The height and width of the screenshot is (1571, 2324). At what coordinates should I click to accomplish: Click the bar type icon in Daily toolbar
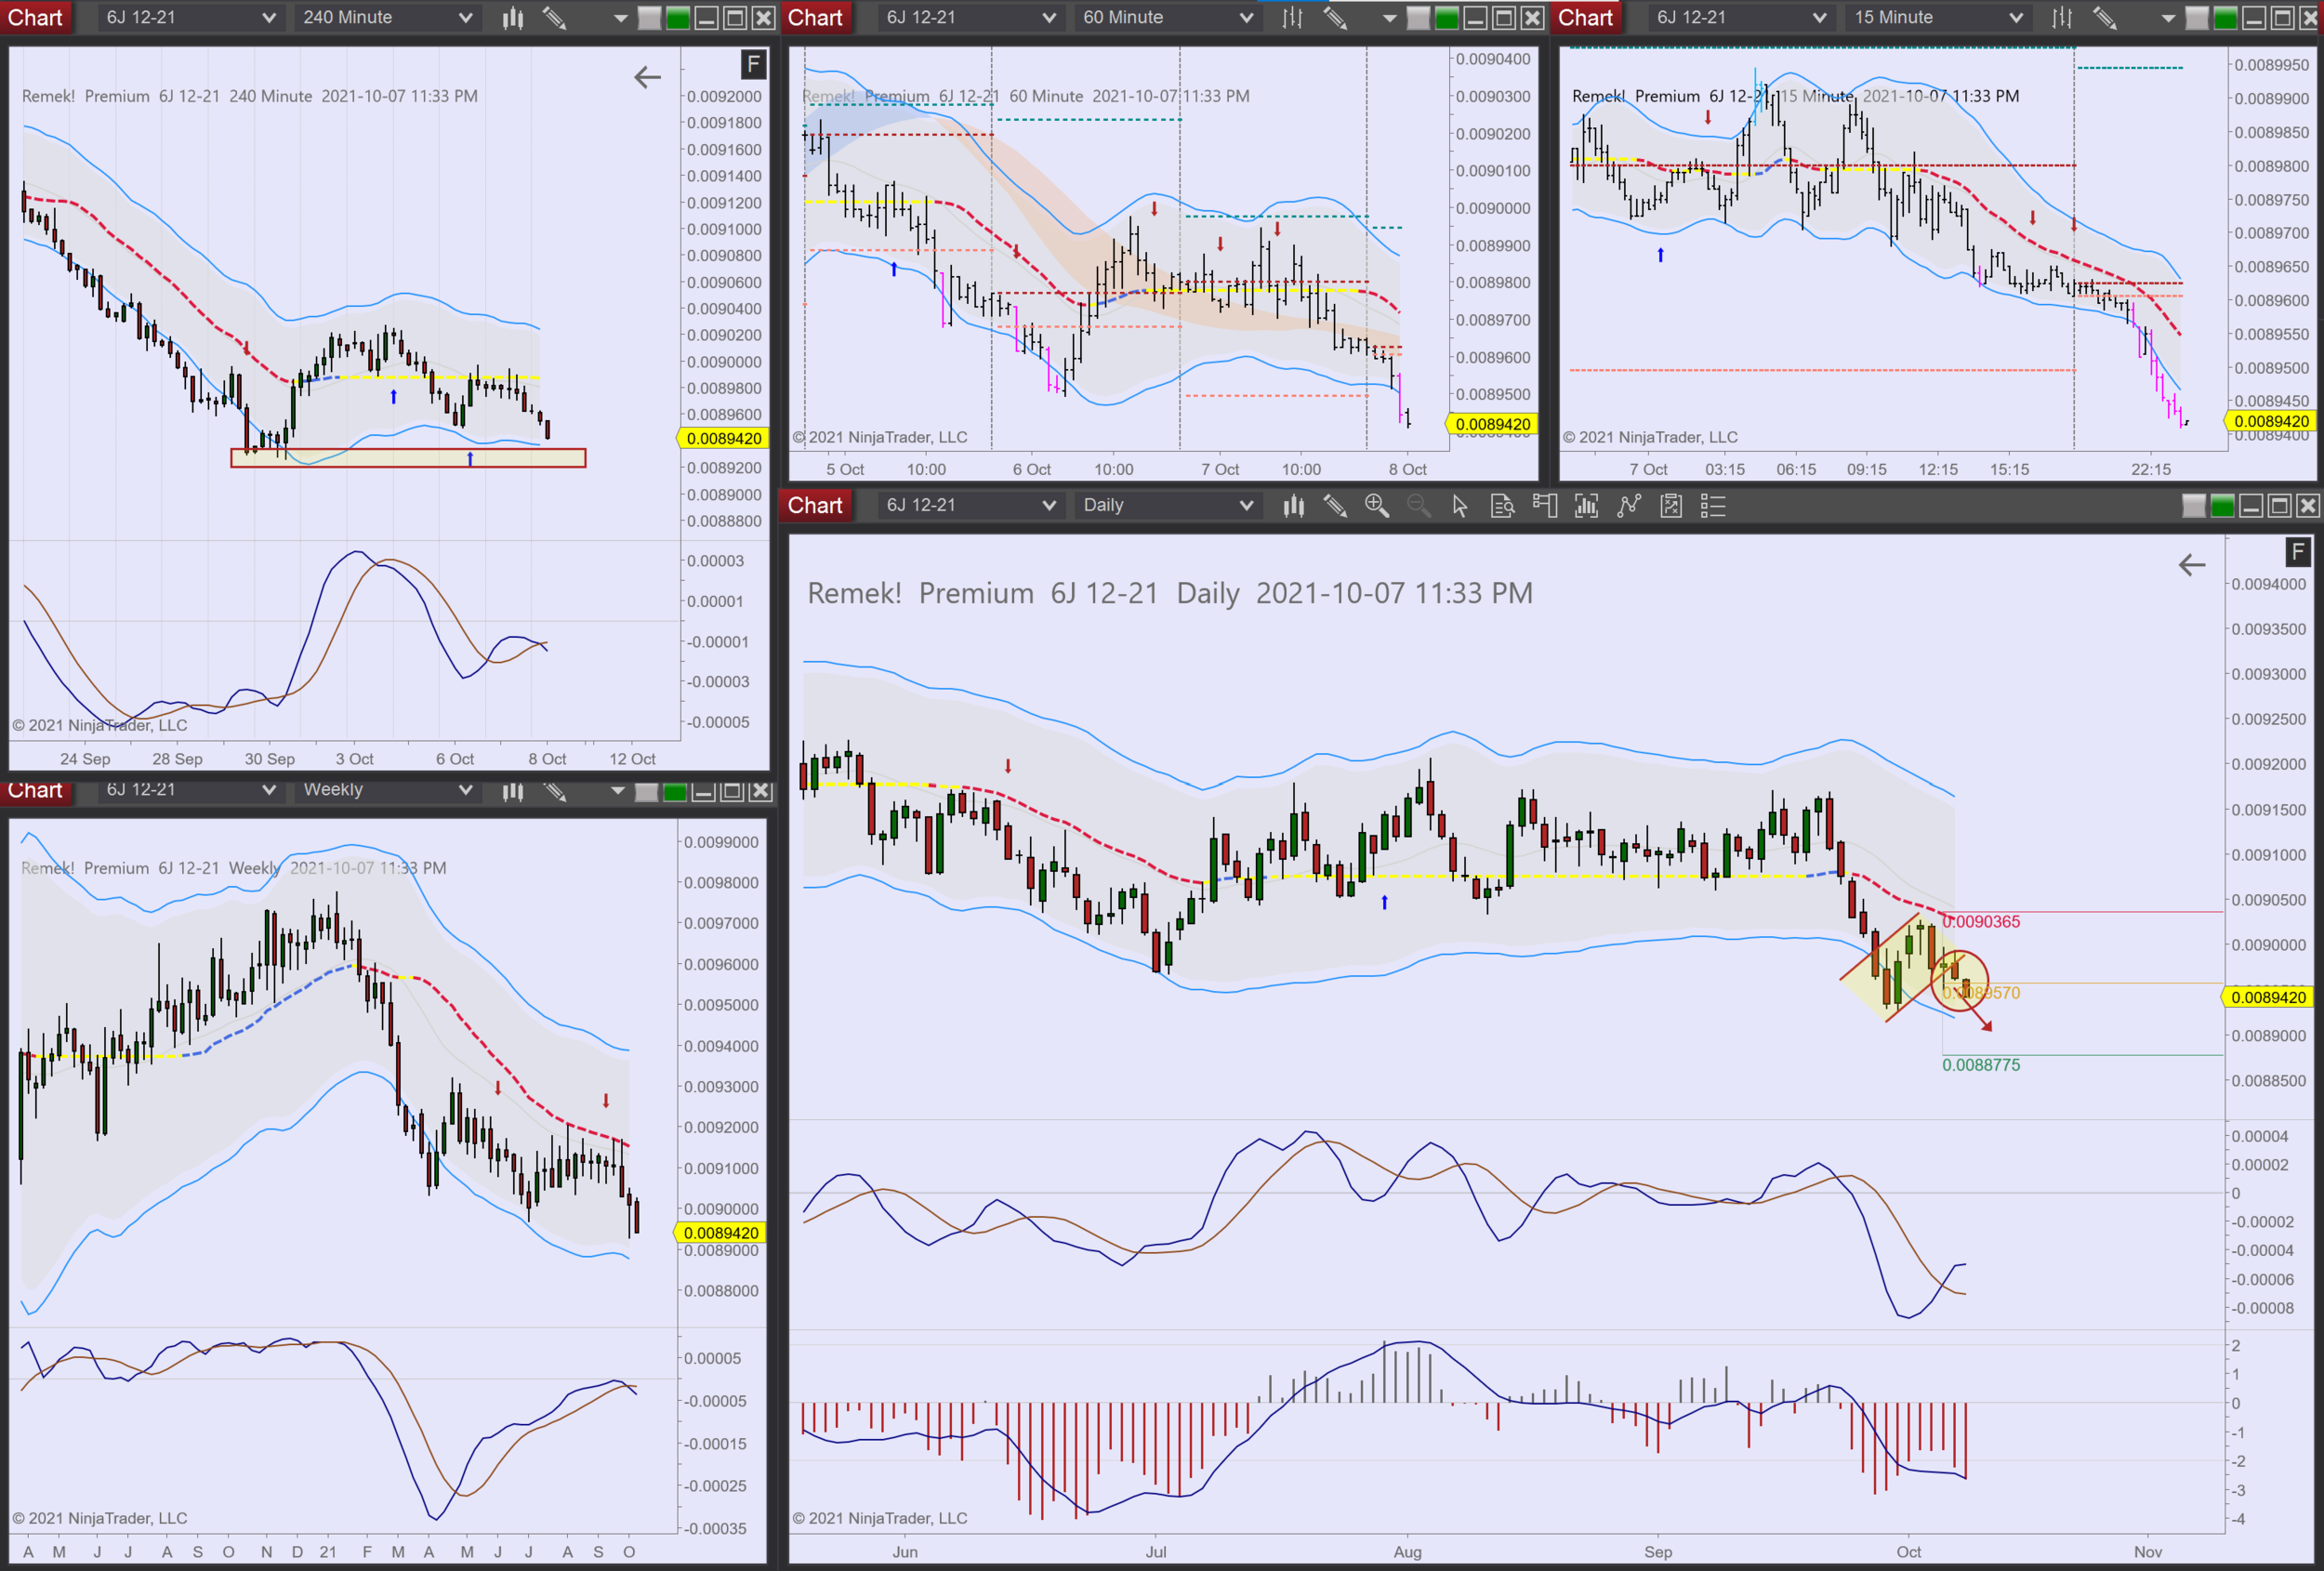click(1293, 506)
